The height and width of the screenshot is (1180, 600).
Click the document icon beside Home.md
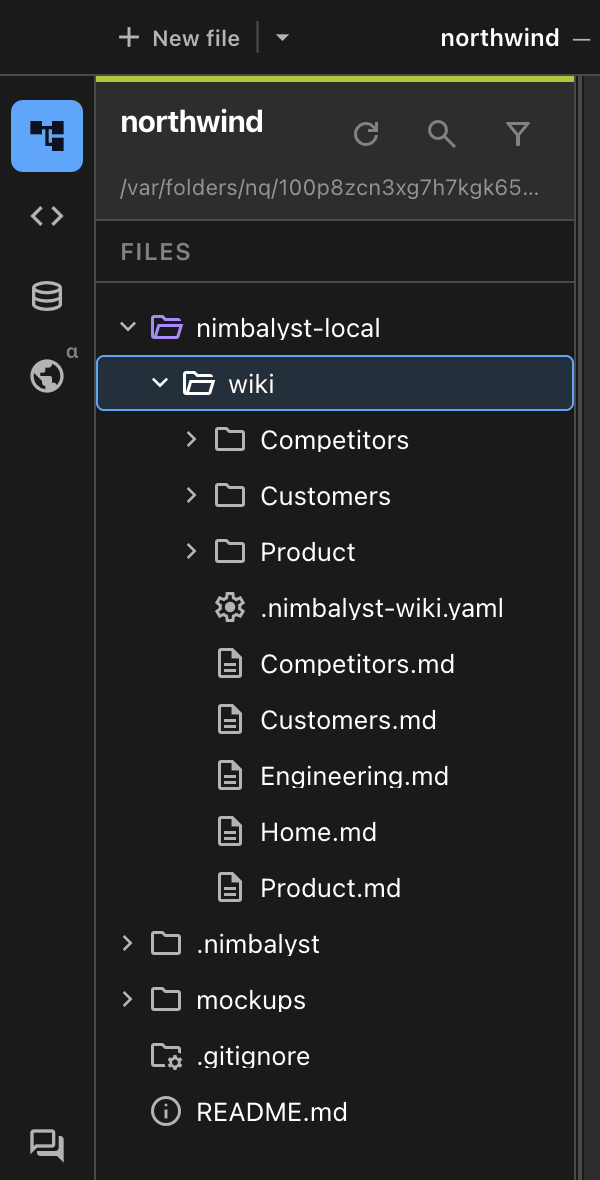click(230, 832)
